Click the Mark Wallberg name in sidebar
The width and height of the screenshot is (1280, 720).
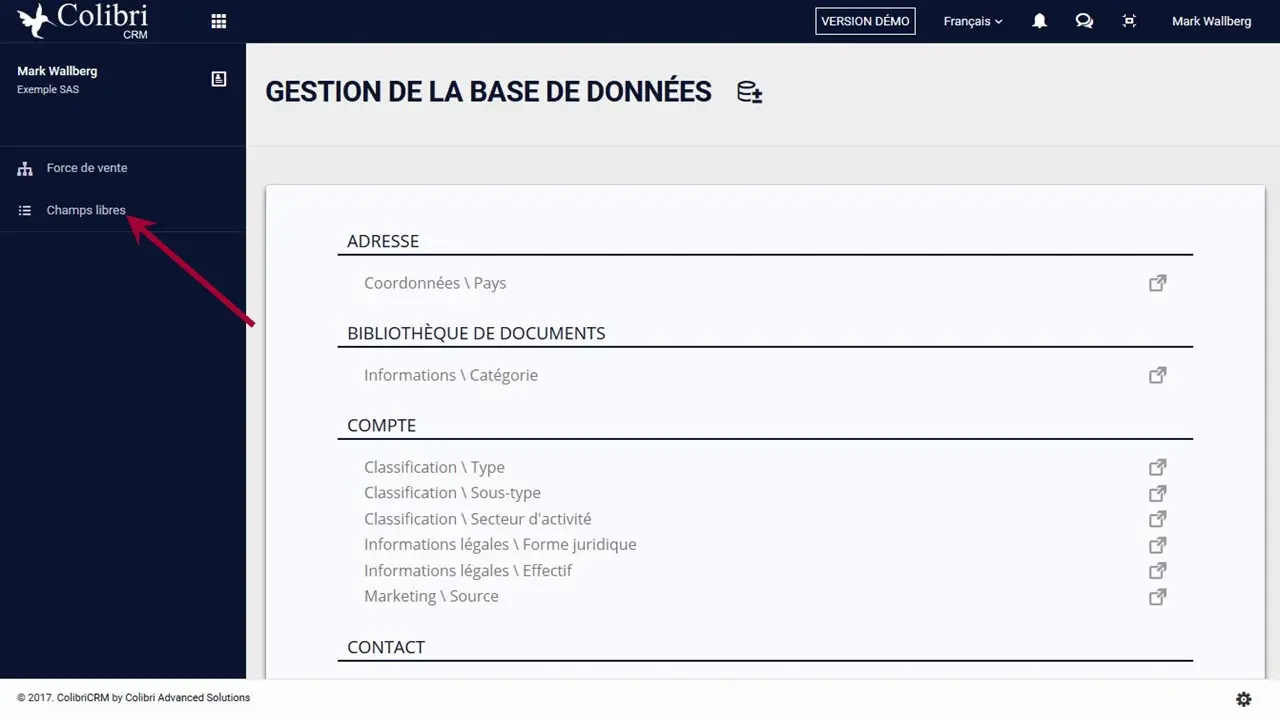click(57, 71)
